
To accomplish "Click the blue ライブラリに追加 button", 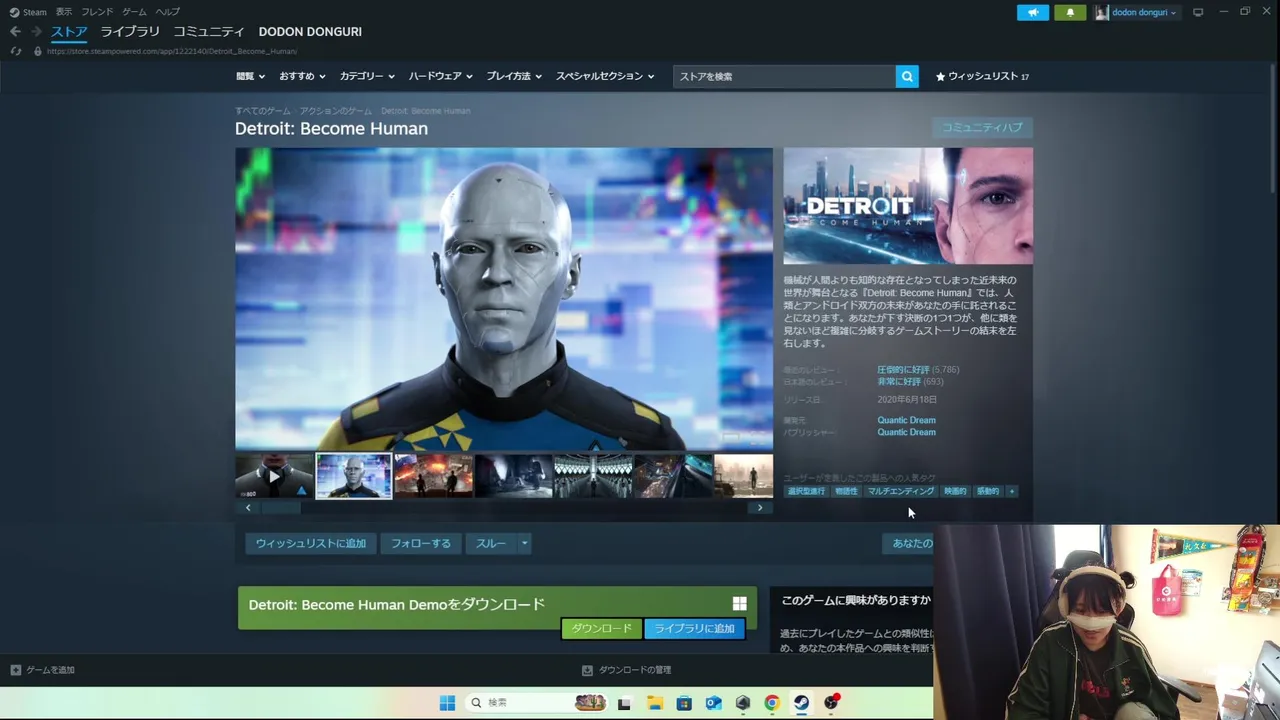I will 695,628.
